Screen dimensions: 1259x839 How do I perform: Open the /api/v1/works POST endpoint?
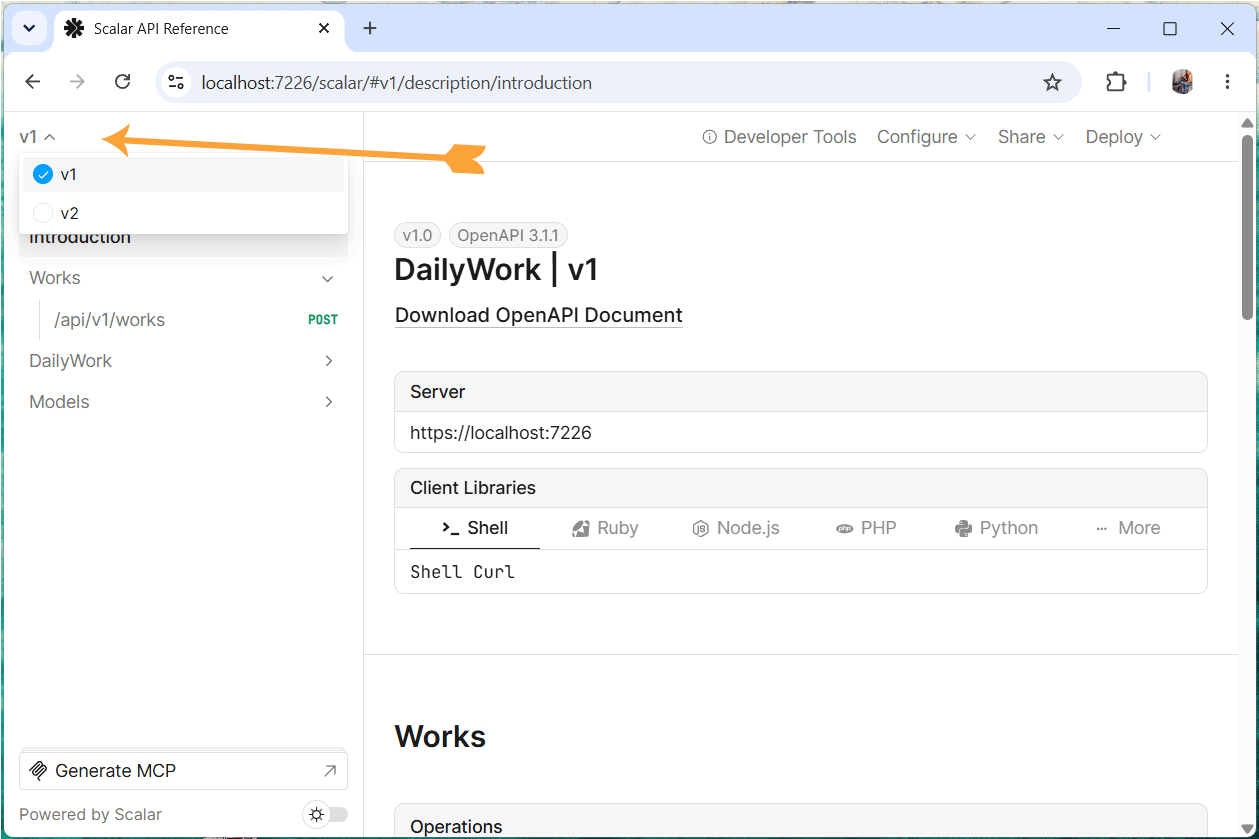point(195,320)
